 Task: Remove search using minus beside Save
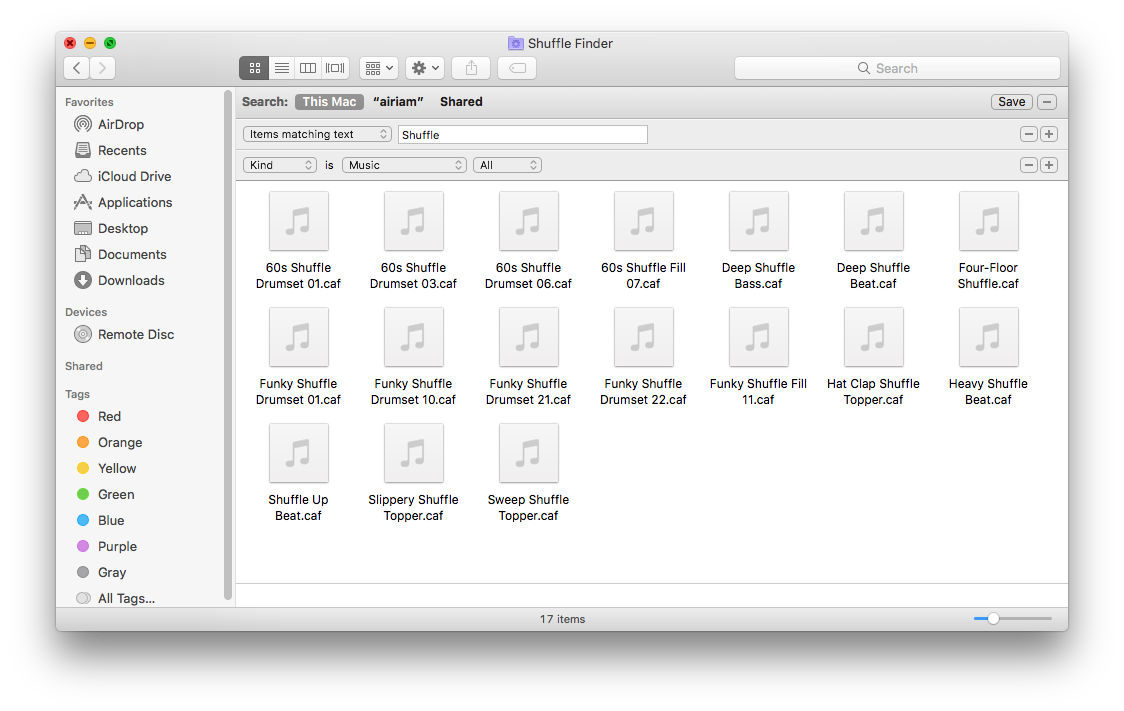1047,102
